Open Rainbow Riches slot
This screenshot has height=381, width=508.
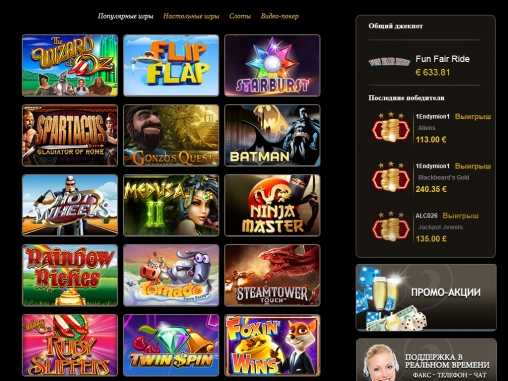(x=70, y=275)
